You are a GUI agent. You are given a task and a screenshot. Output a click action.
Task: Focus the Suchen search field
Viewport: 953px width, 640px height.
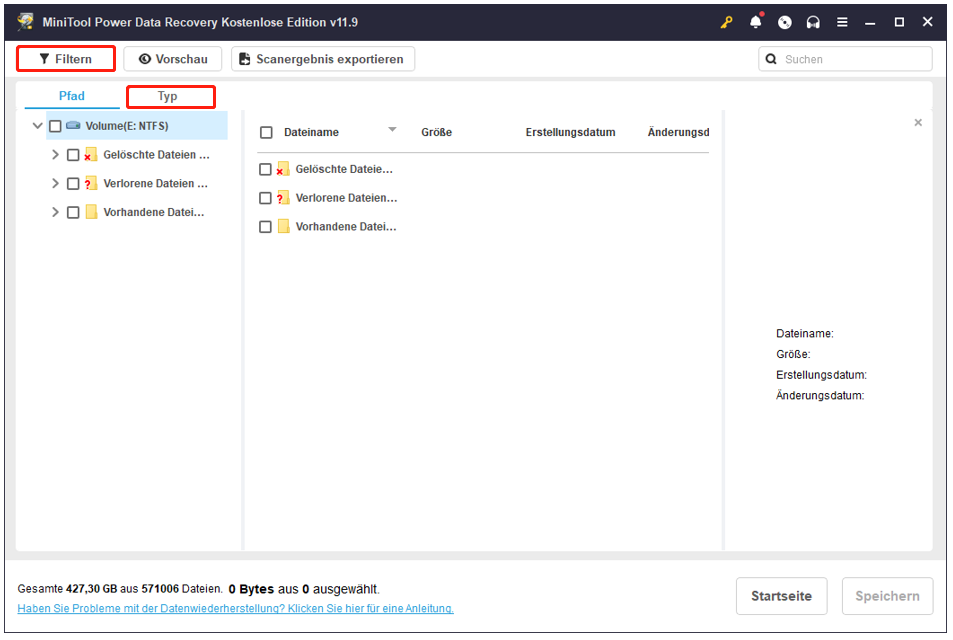coord(845,59)
